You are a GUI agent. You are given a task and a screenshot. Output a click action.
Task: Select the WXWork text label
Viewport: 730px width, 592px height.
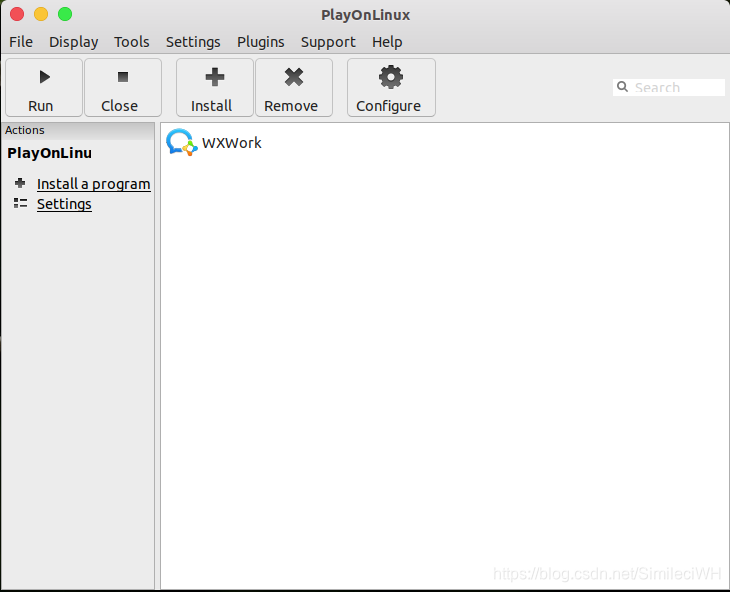(x=231, y=143)
